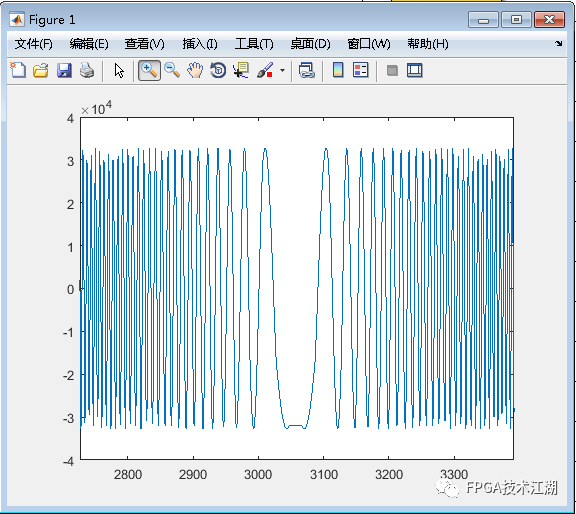Insert a legend via toolbar icon
The width and height of the screenshot is (576, 514).
coord(360,70)
